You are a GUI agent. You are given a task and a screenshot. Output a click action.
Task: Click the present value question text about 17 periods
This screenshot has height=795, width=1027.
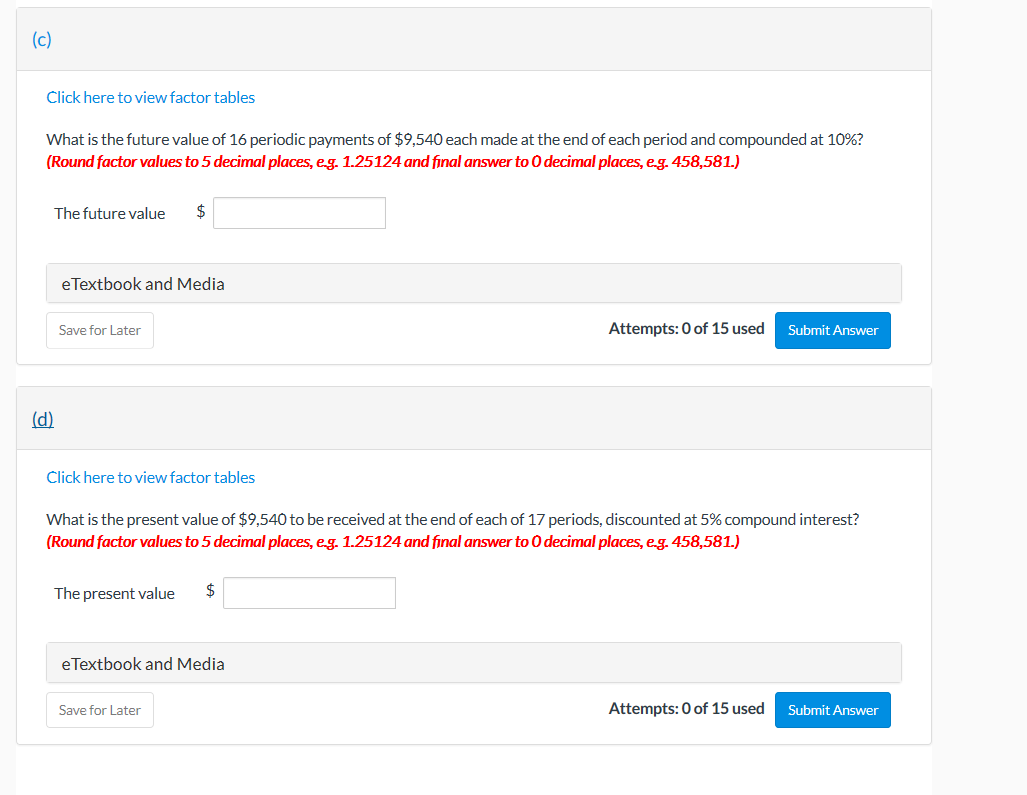click(453, 519)
